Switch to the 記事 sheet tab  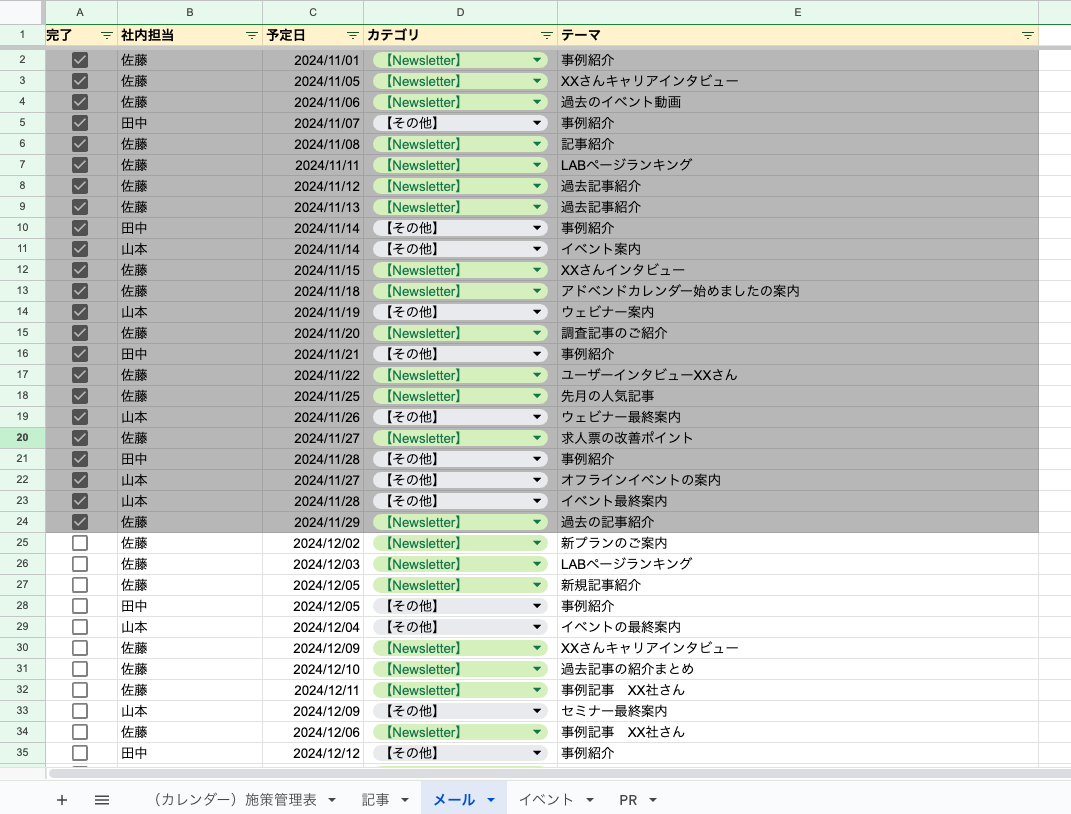377,799
